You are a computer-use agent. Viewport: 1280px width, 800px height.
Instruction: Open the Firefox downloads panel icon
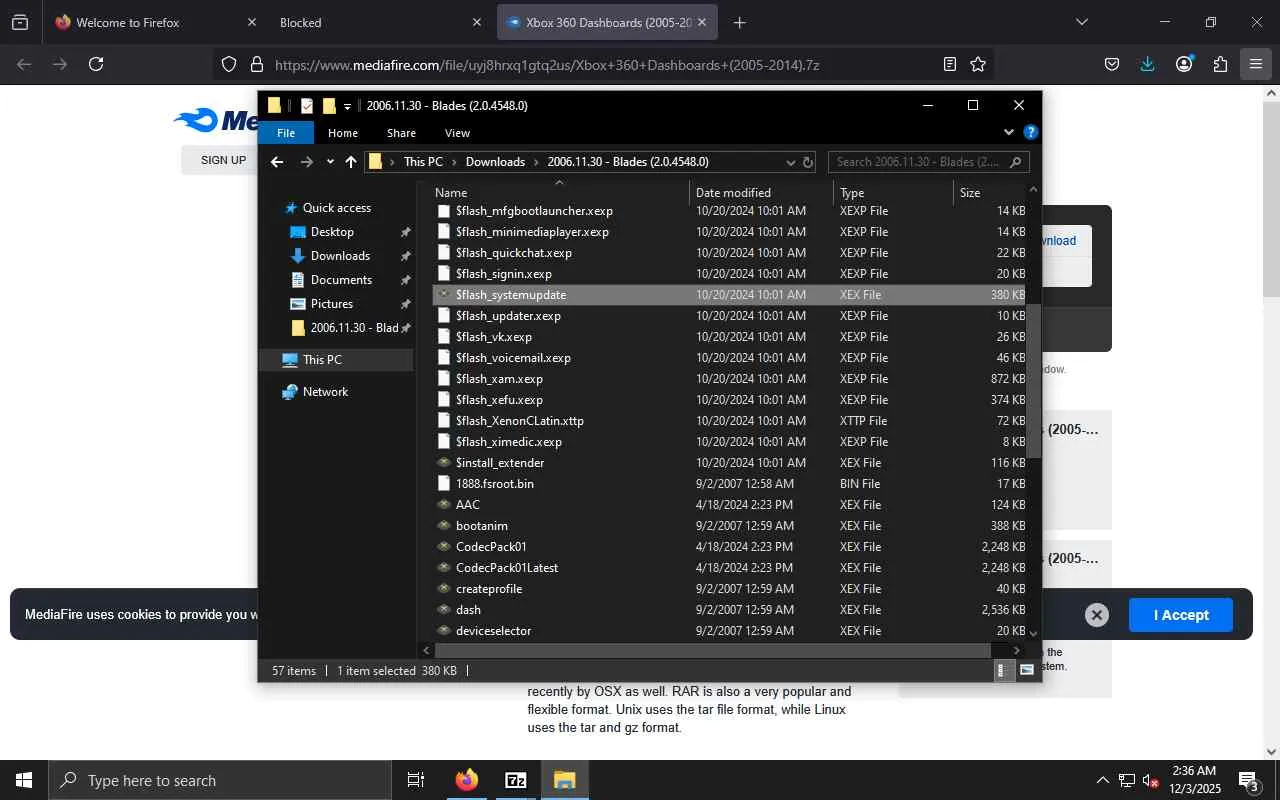[1147, 64]
